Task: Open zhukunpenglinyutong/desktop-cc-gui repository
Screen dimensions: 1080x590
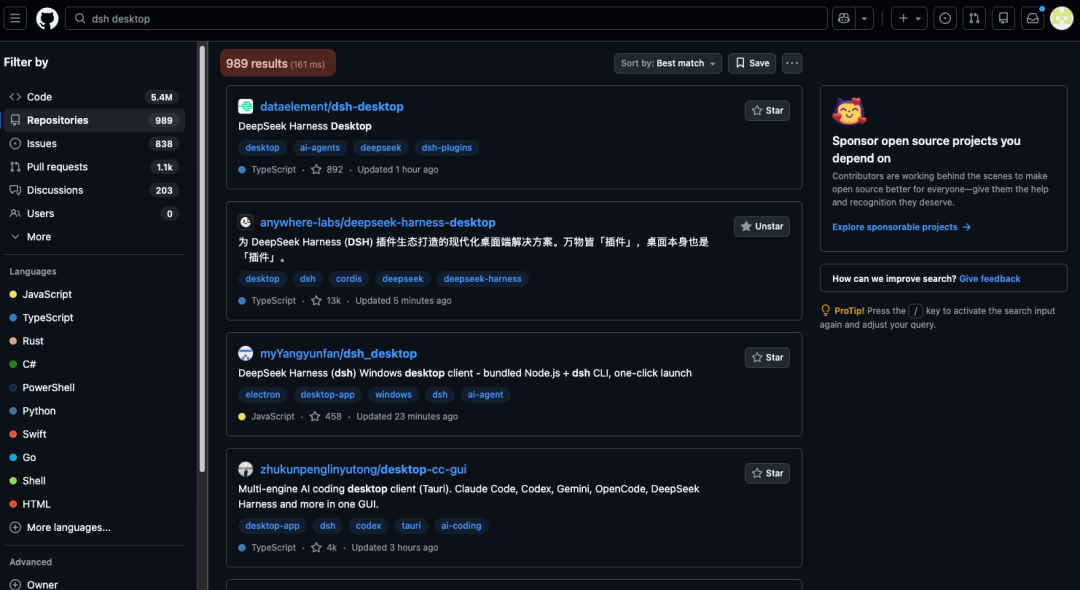Action: click(x=363, y=470)
